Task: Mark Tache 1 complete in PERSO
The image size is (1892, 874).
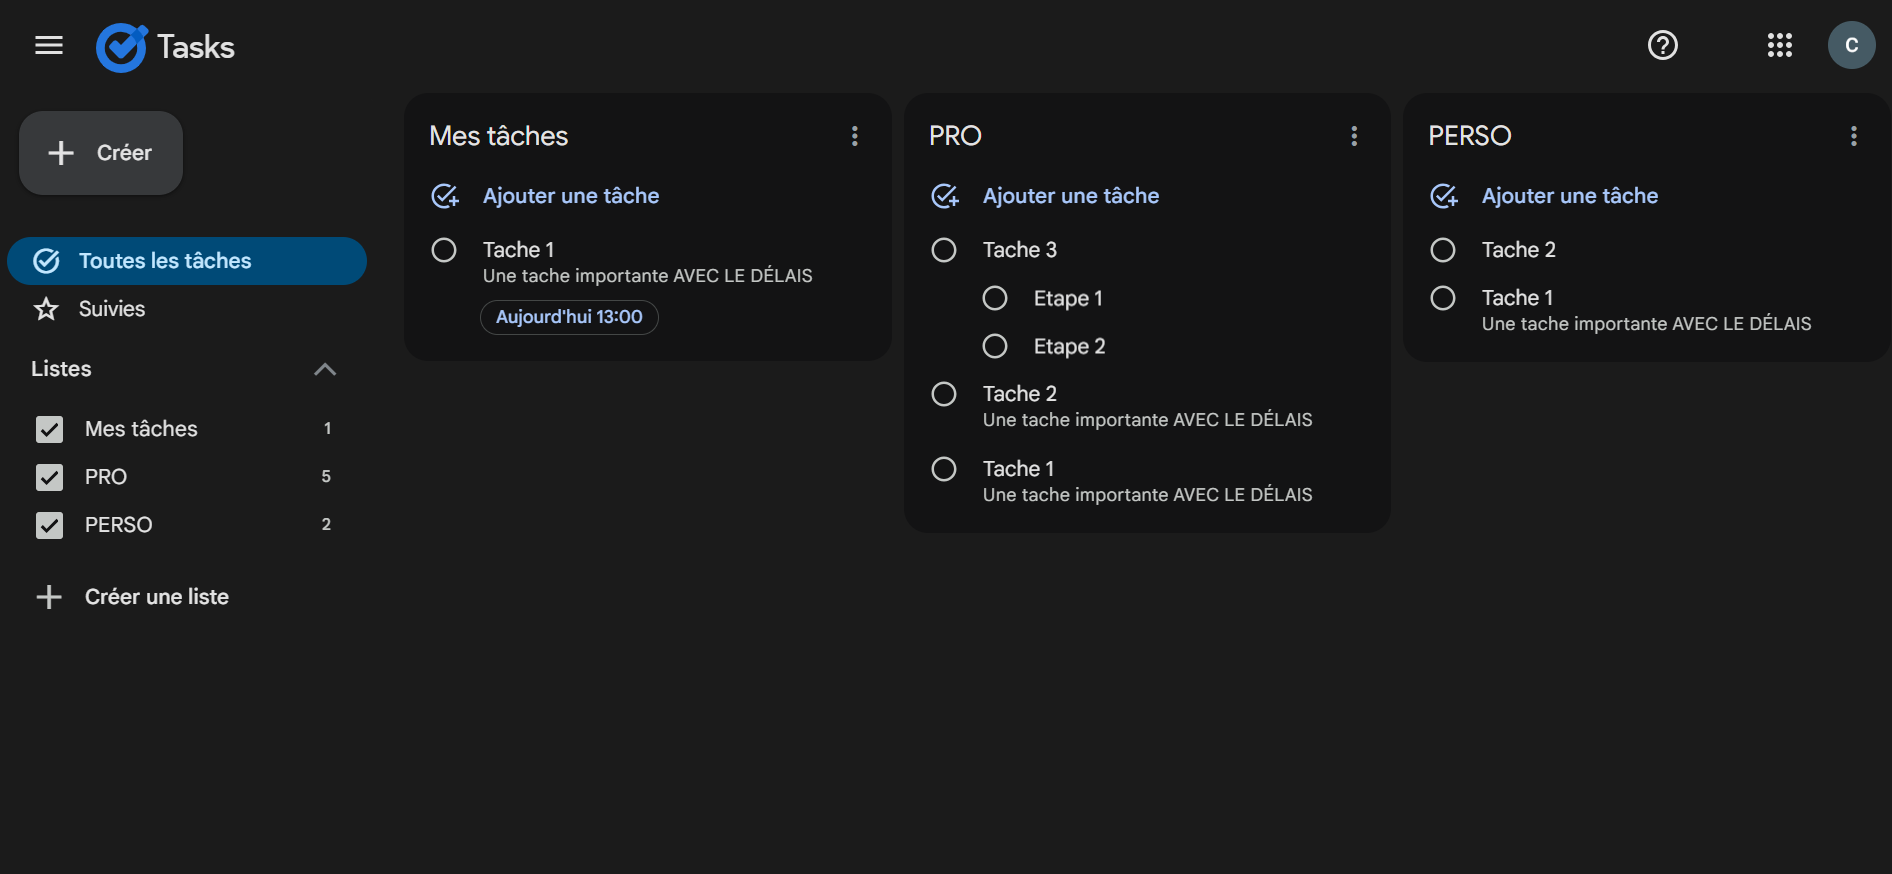Action: (x=1443, y=298)
